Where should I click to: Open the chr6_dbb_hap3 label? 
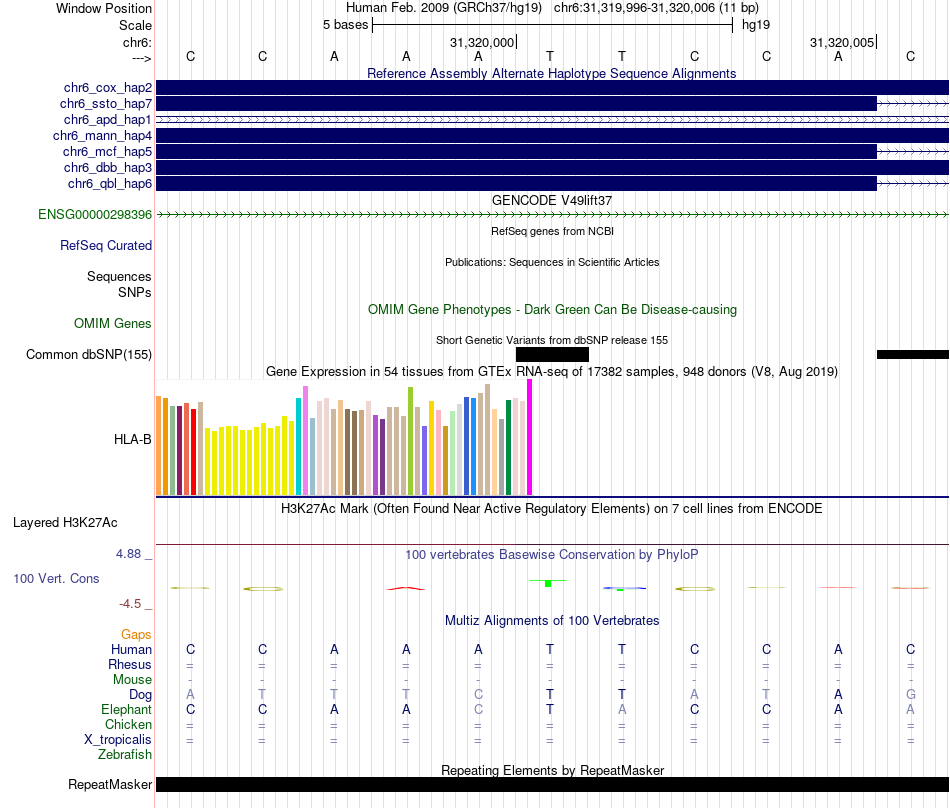click(x=108, y=167)
